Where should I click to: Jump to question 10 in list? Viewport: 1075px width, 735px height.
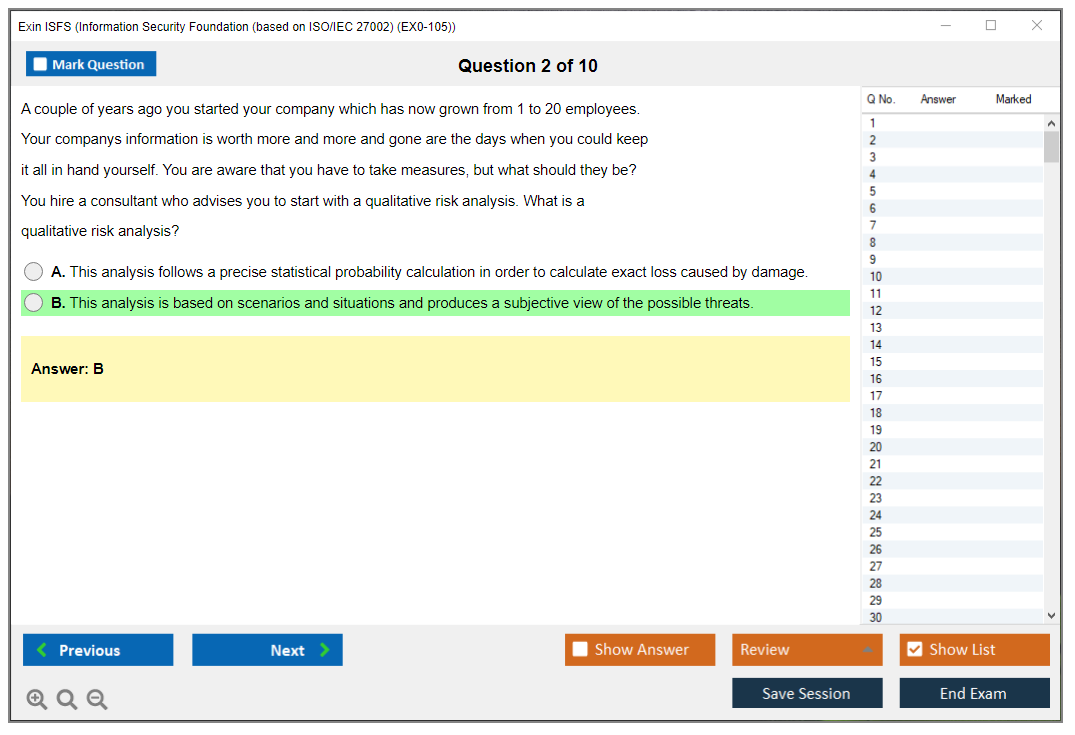(876, 277)
